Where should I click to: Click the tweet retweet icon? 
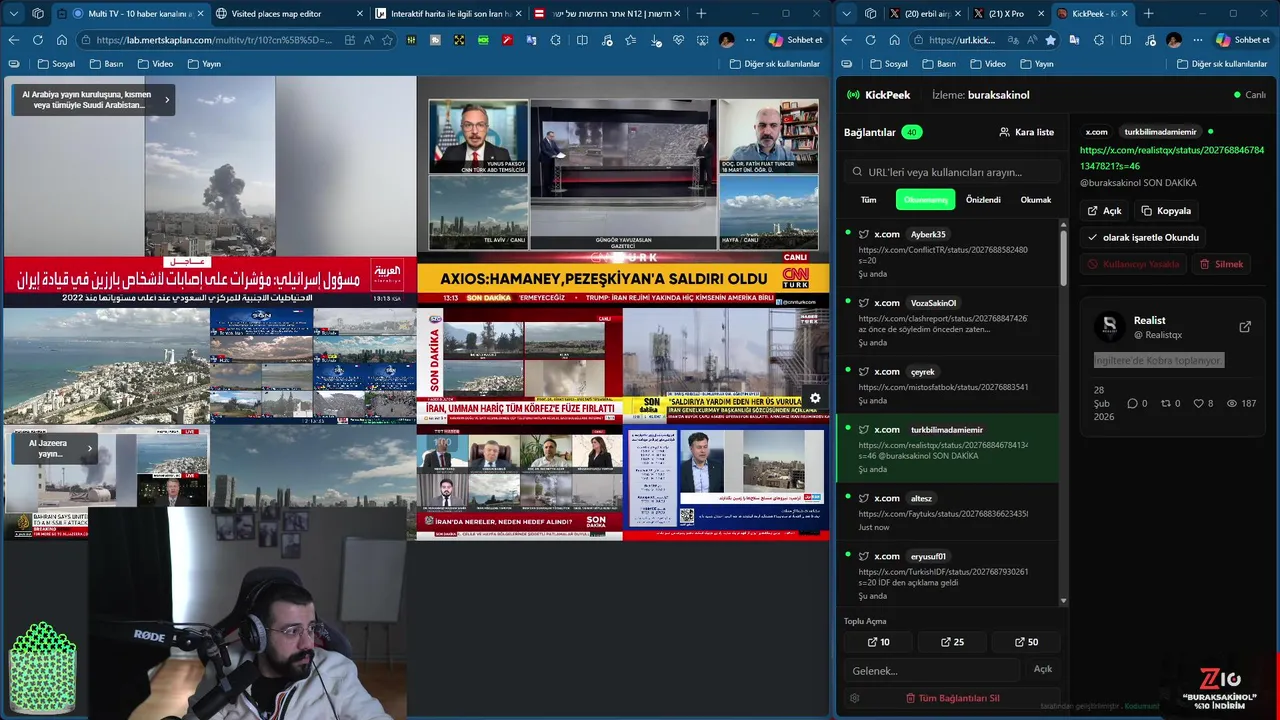point(1165,403)
